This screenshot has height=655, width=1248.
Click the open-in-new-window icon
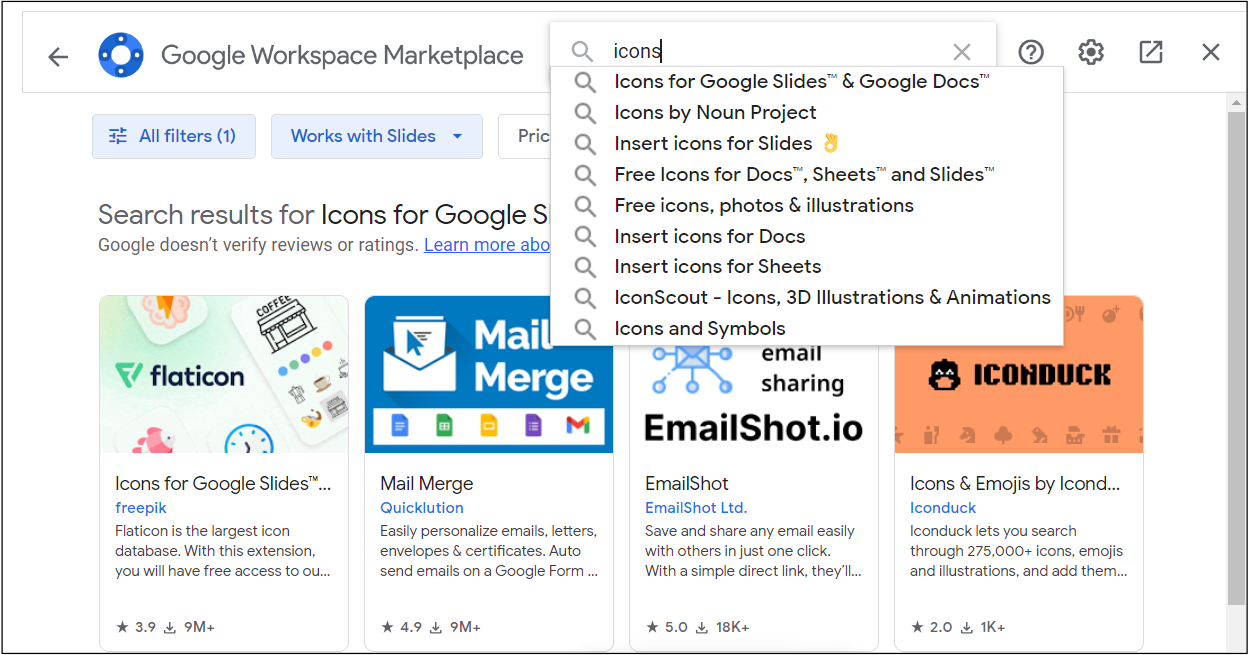[1150, 51]
